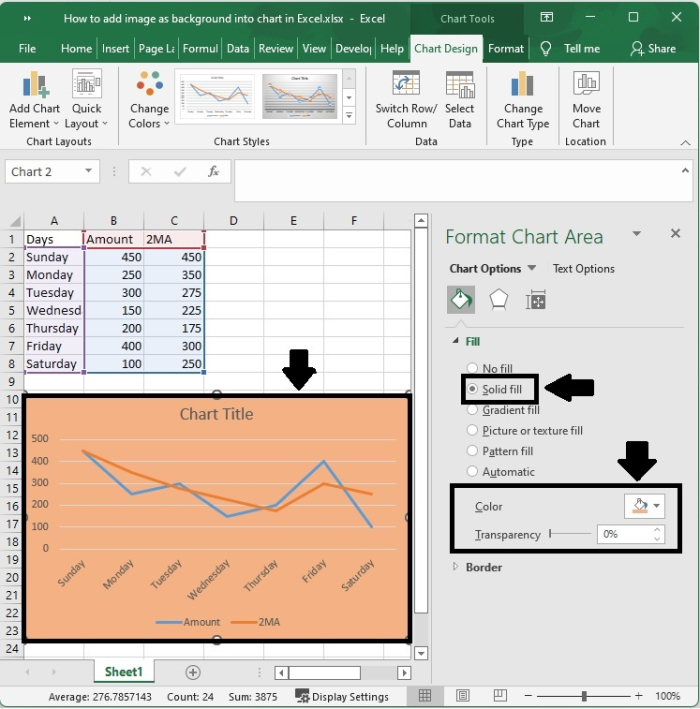700x709 pixels.
Task: Click the zoom in plus icon
Action: click(x=639, y=696)
